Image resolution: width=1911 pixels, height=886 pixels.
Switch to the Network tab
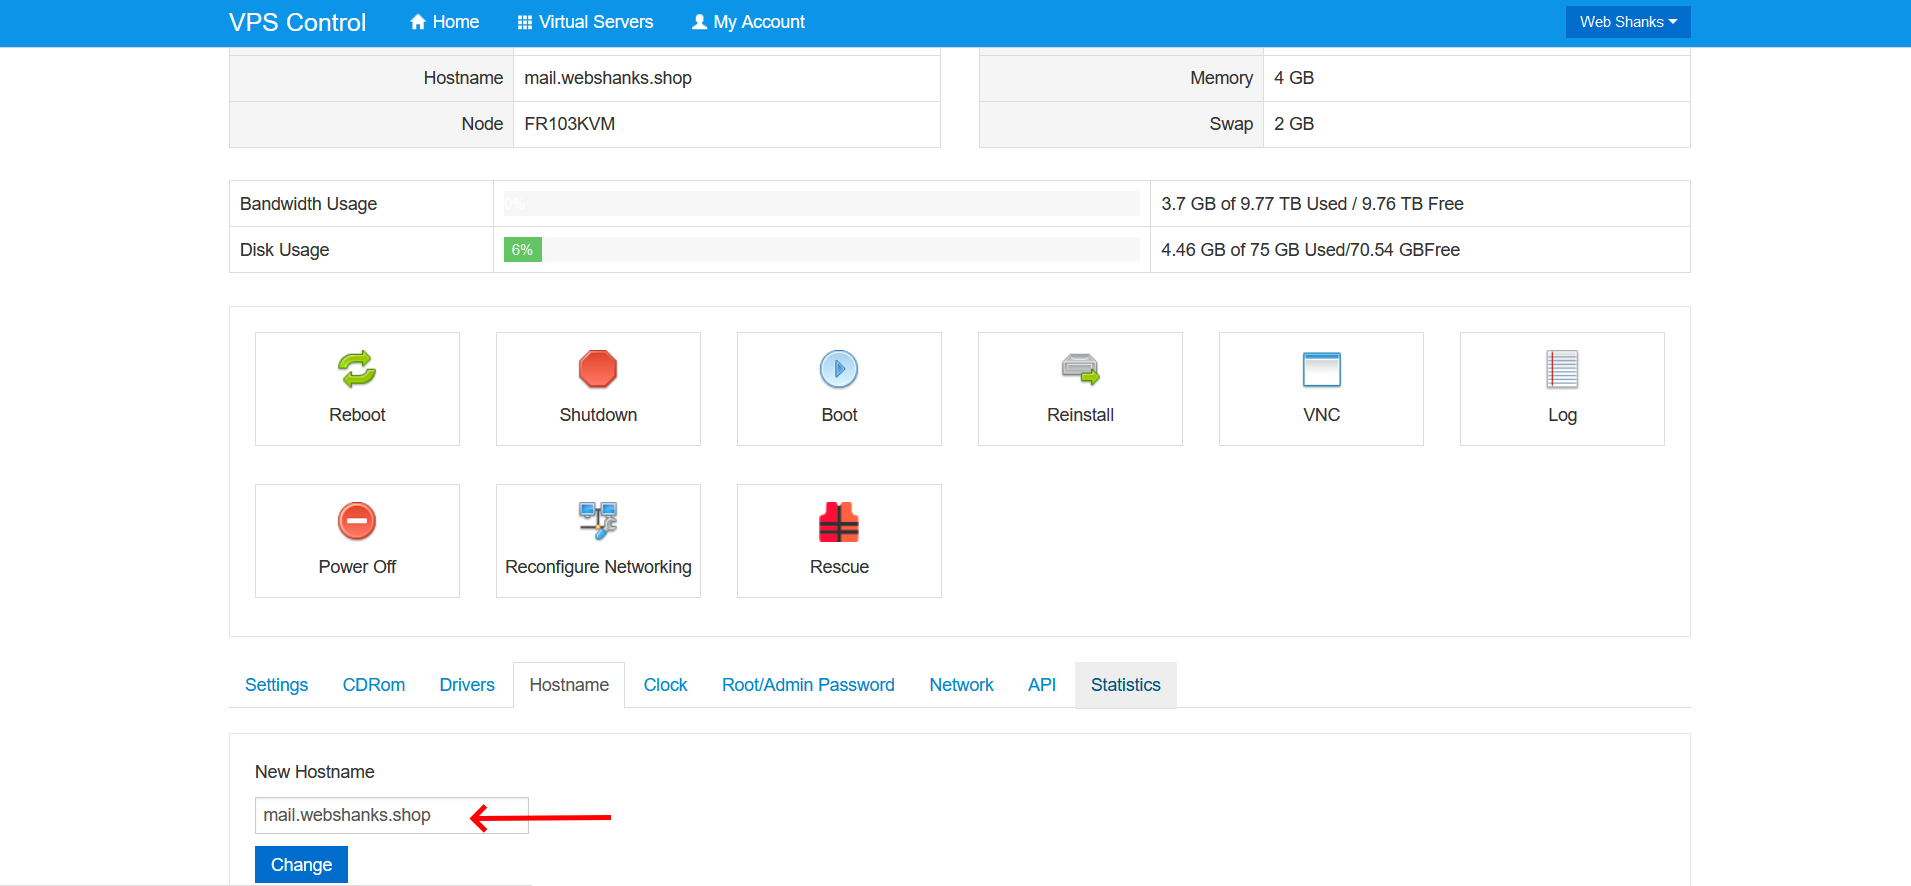(x=961, y=685)
